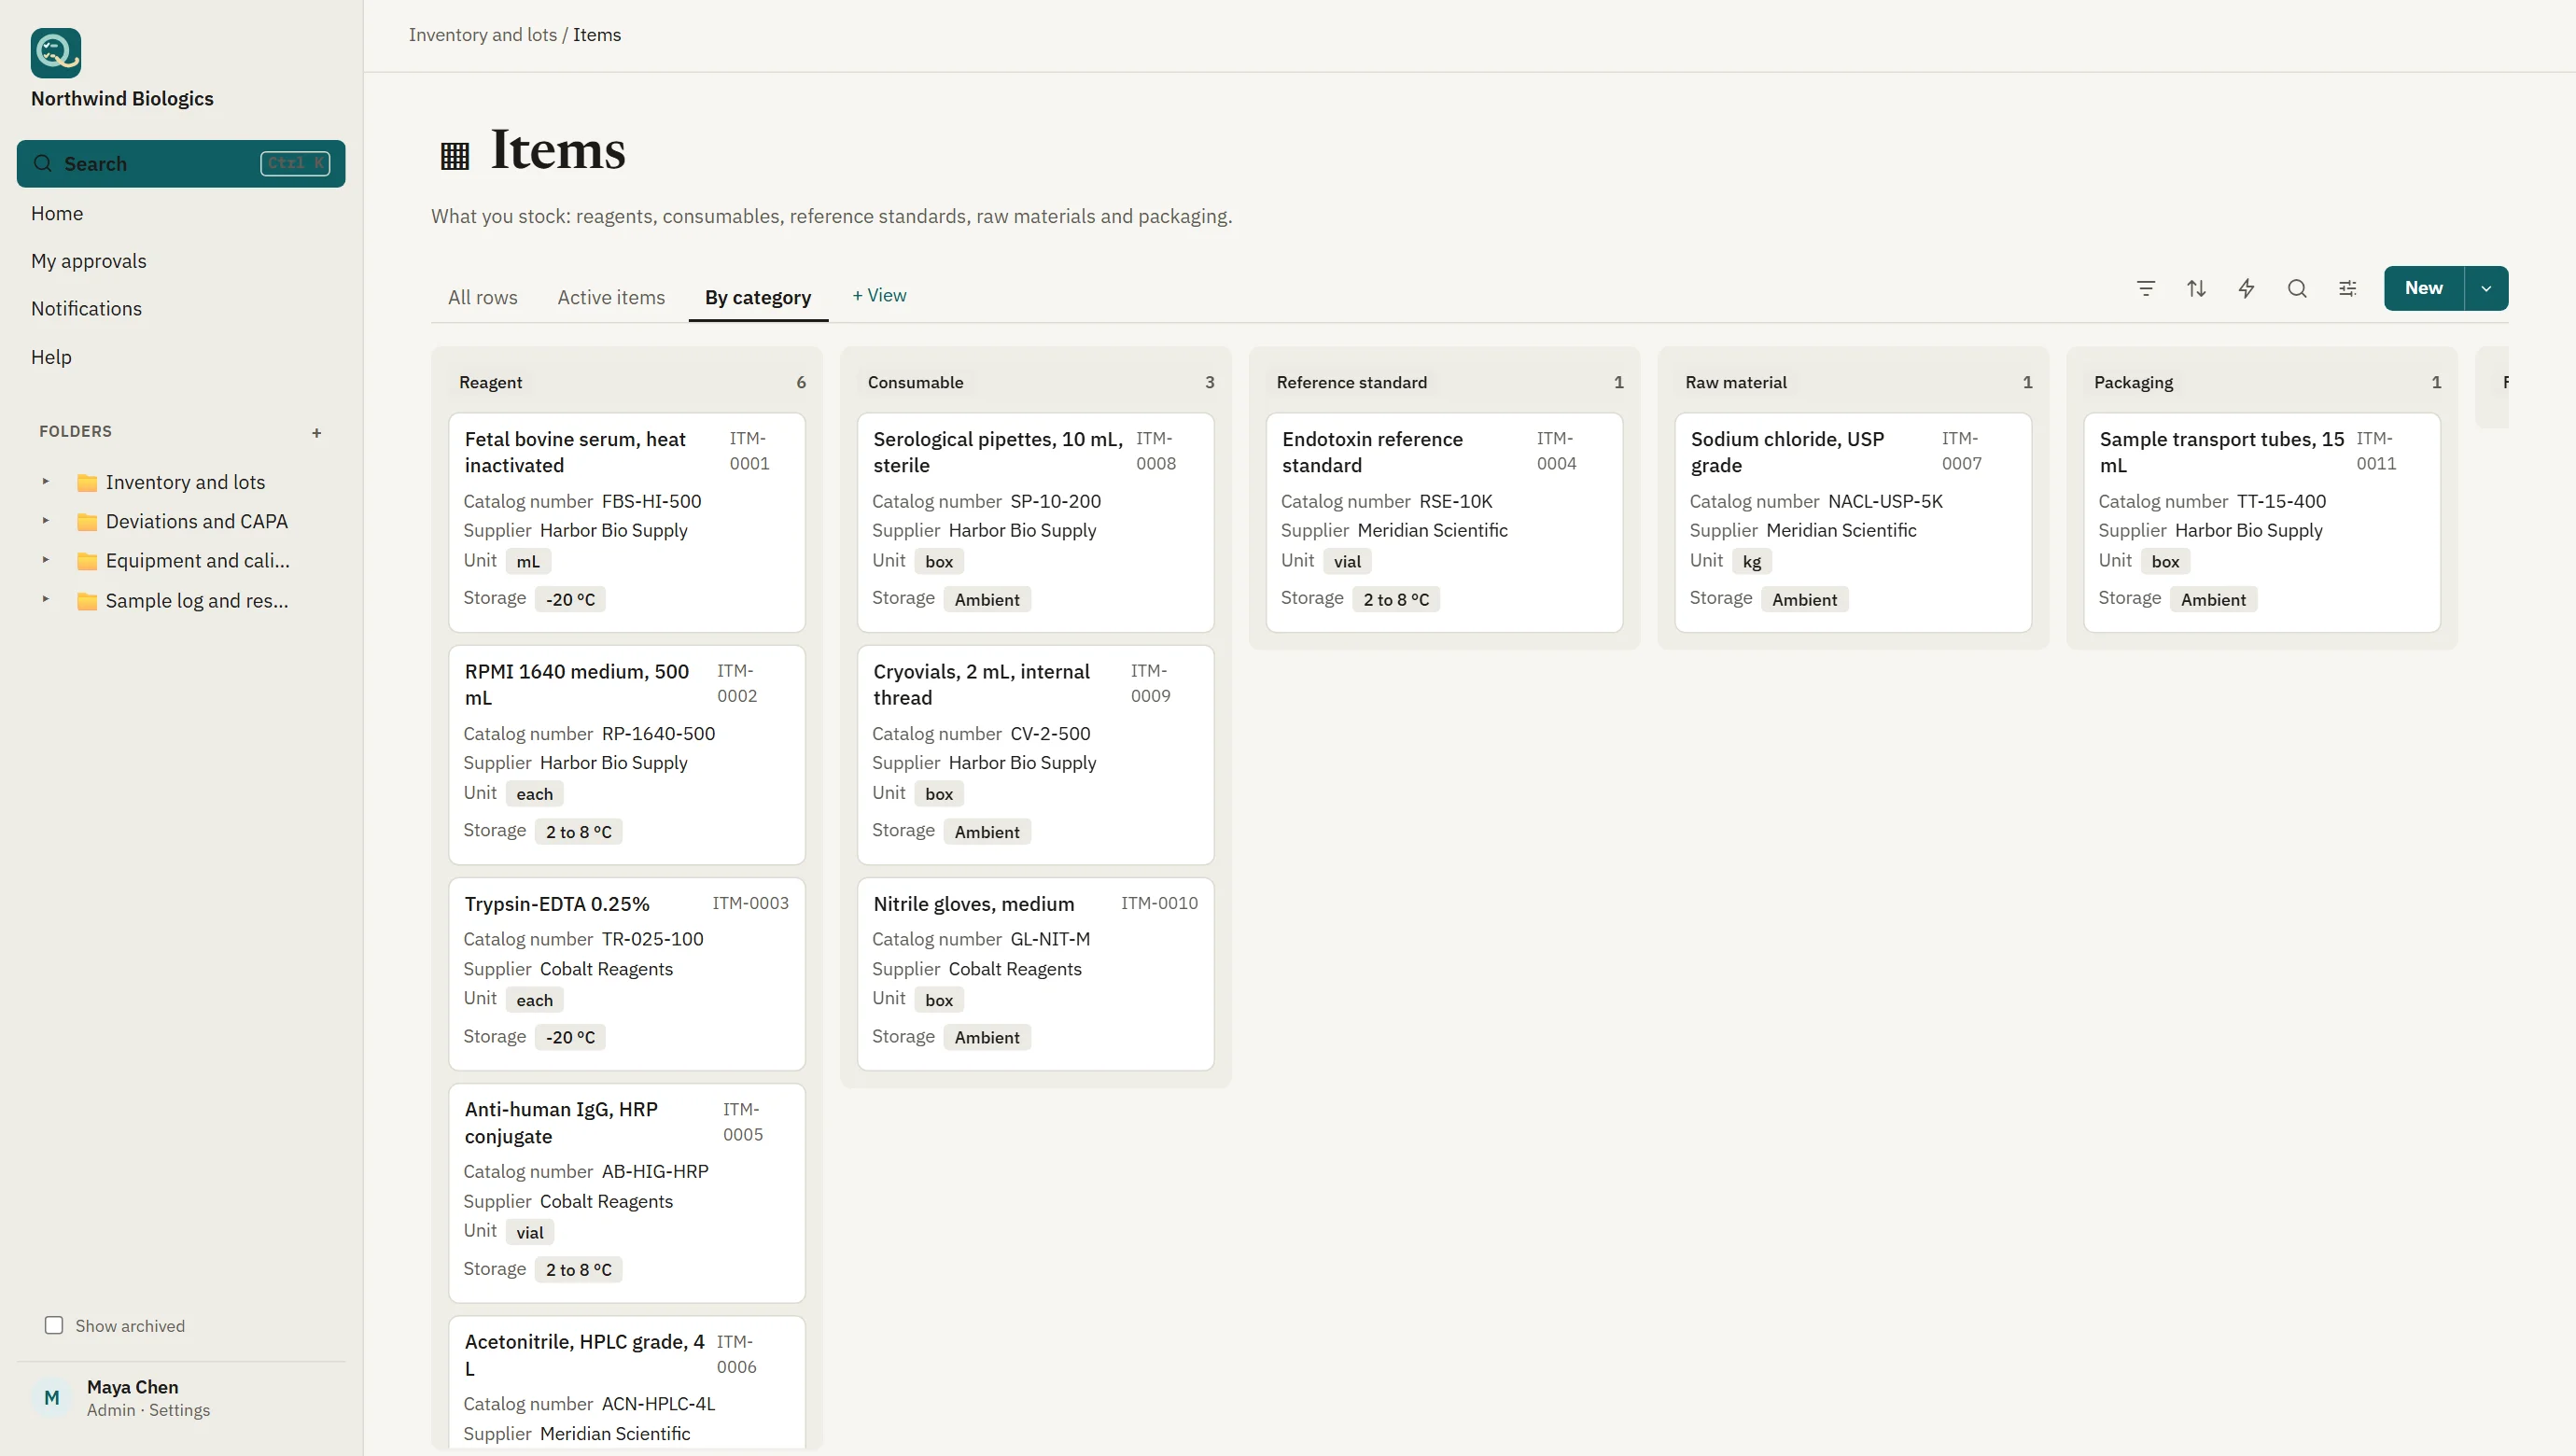Toggle the Show archived checkbox
The image size is (2576, 1456).
(54, 1325)
